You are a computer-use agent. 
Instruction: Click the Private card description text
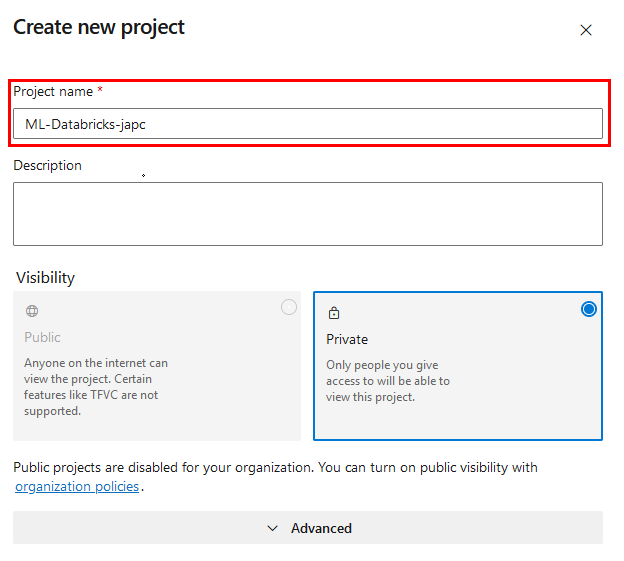[x=388, y=381]
